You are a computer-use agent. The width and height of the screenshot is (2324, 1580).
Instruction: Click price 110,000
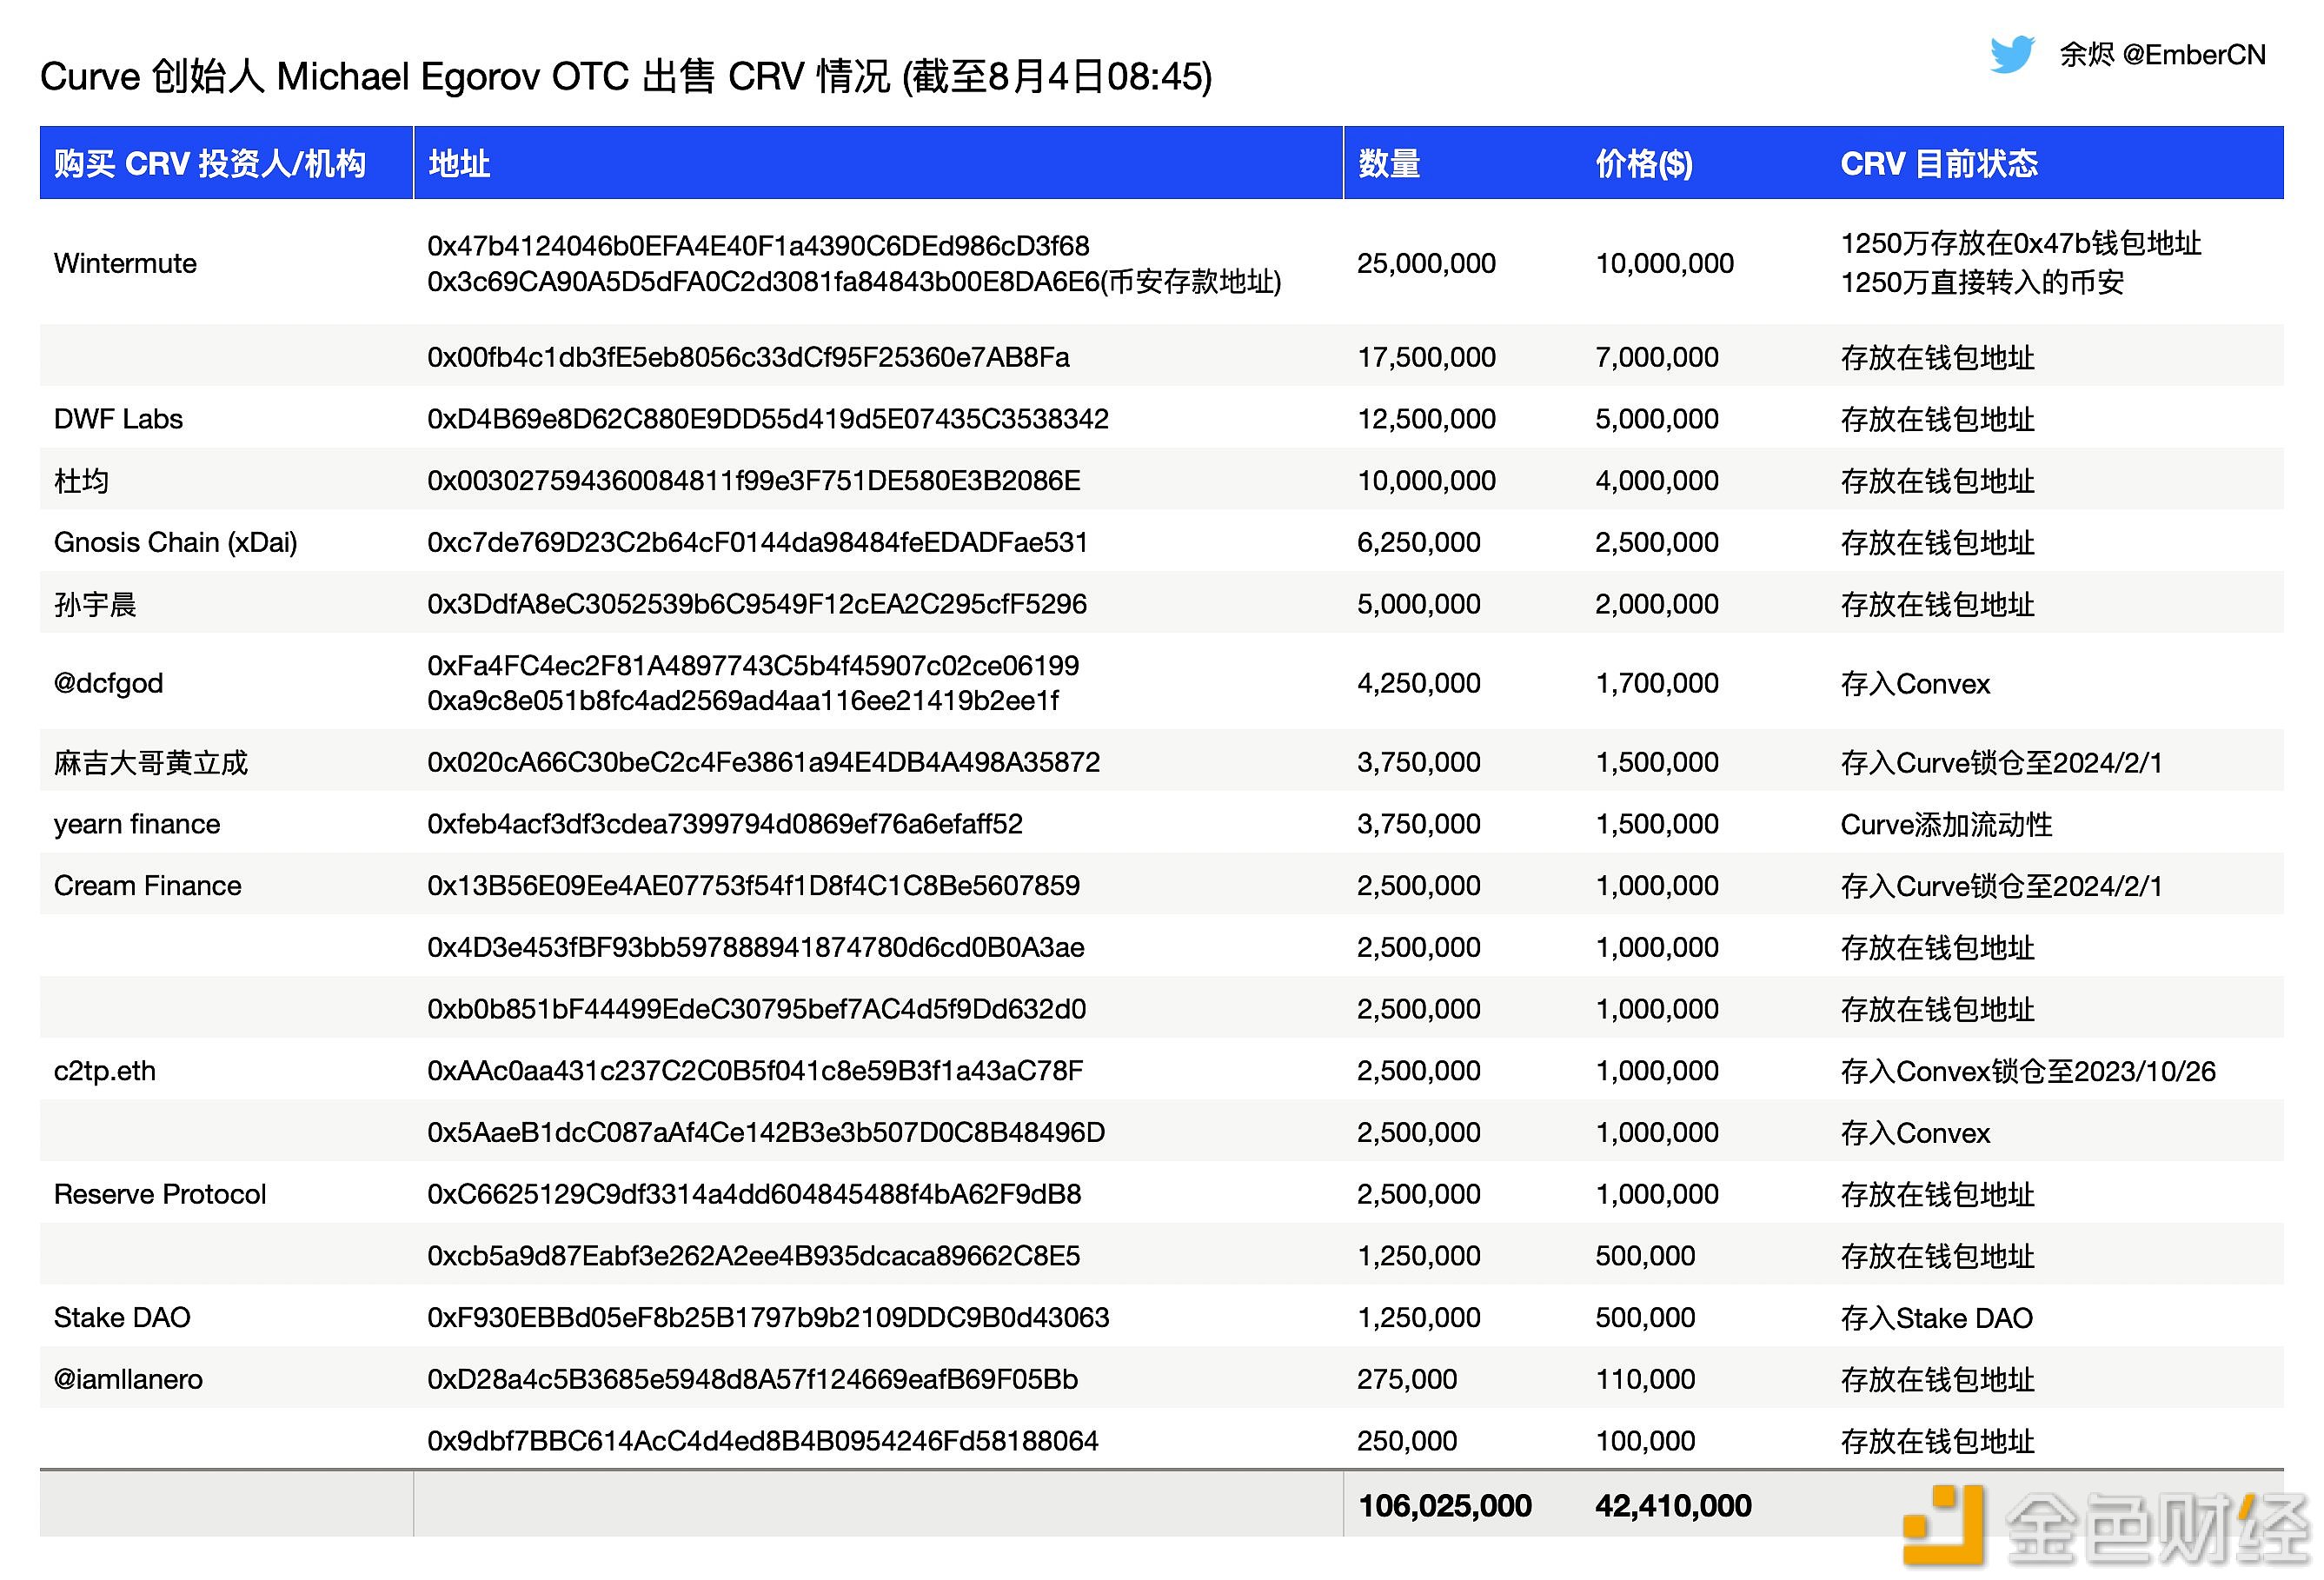[1645, 1380]
